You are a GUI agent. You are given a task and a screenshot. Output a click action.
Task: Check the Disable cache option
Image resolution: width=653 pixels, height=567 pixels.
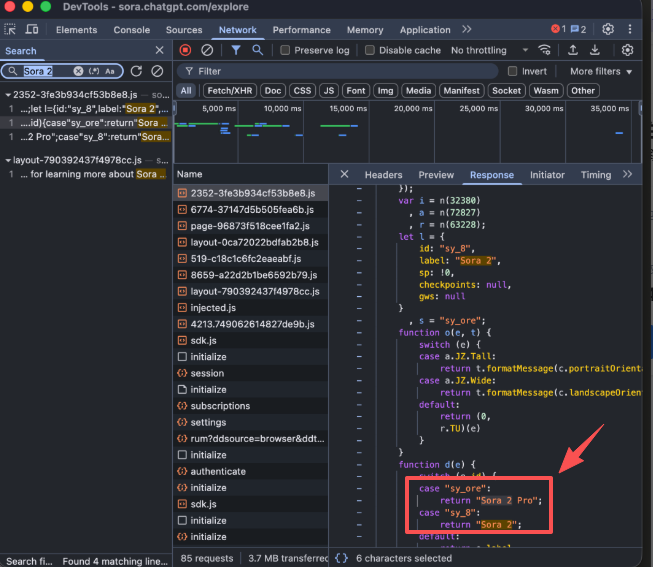coord(370,50)
